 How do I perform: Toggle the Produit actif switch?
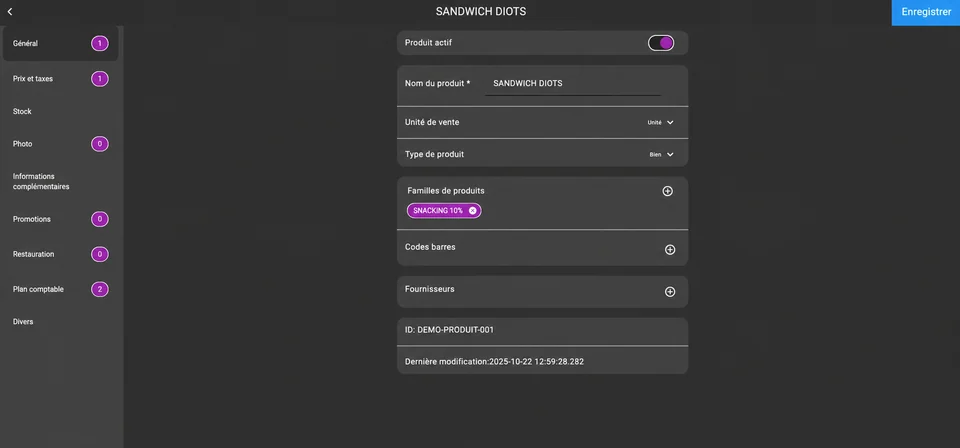(661, 43)
